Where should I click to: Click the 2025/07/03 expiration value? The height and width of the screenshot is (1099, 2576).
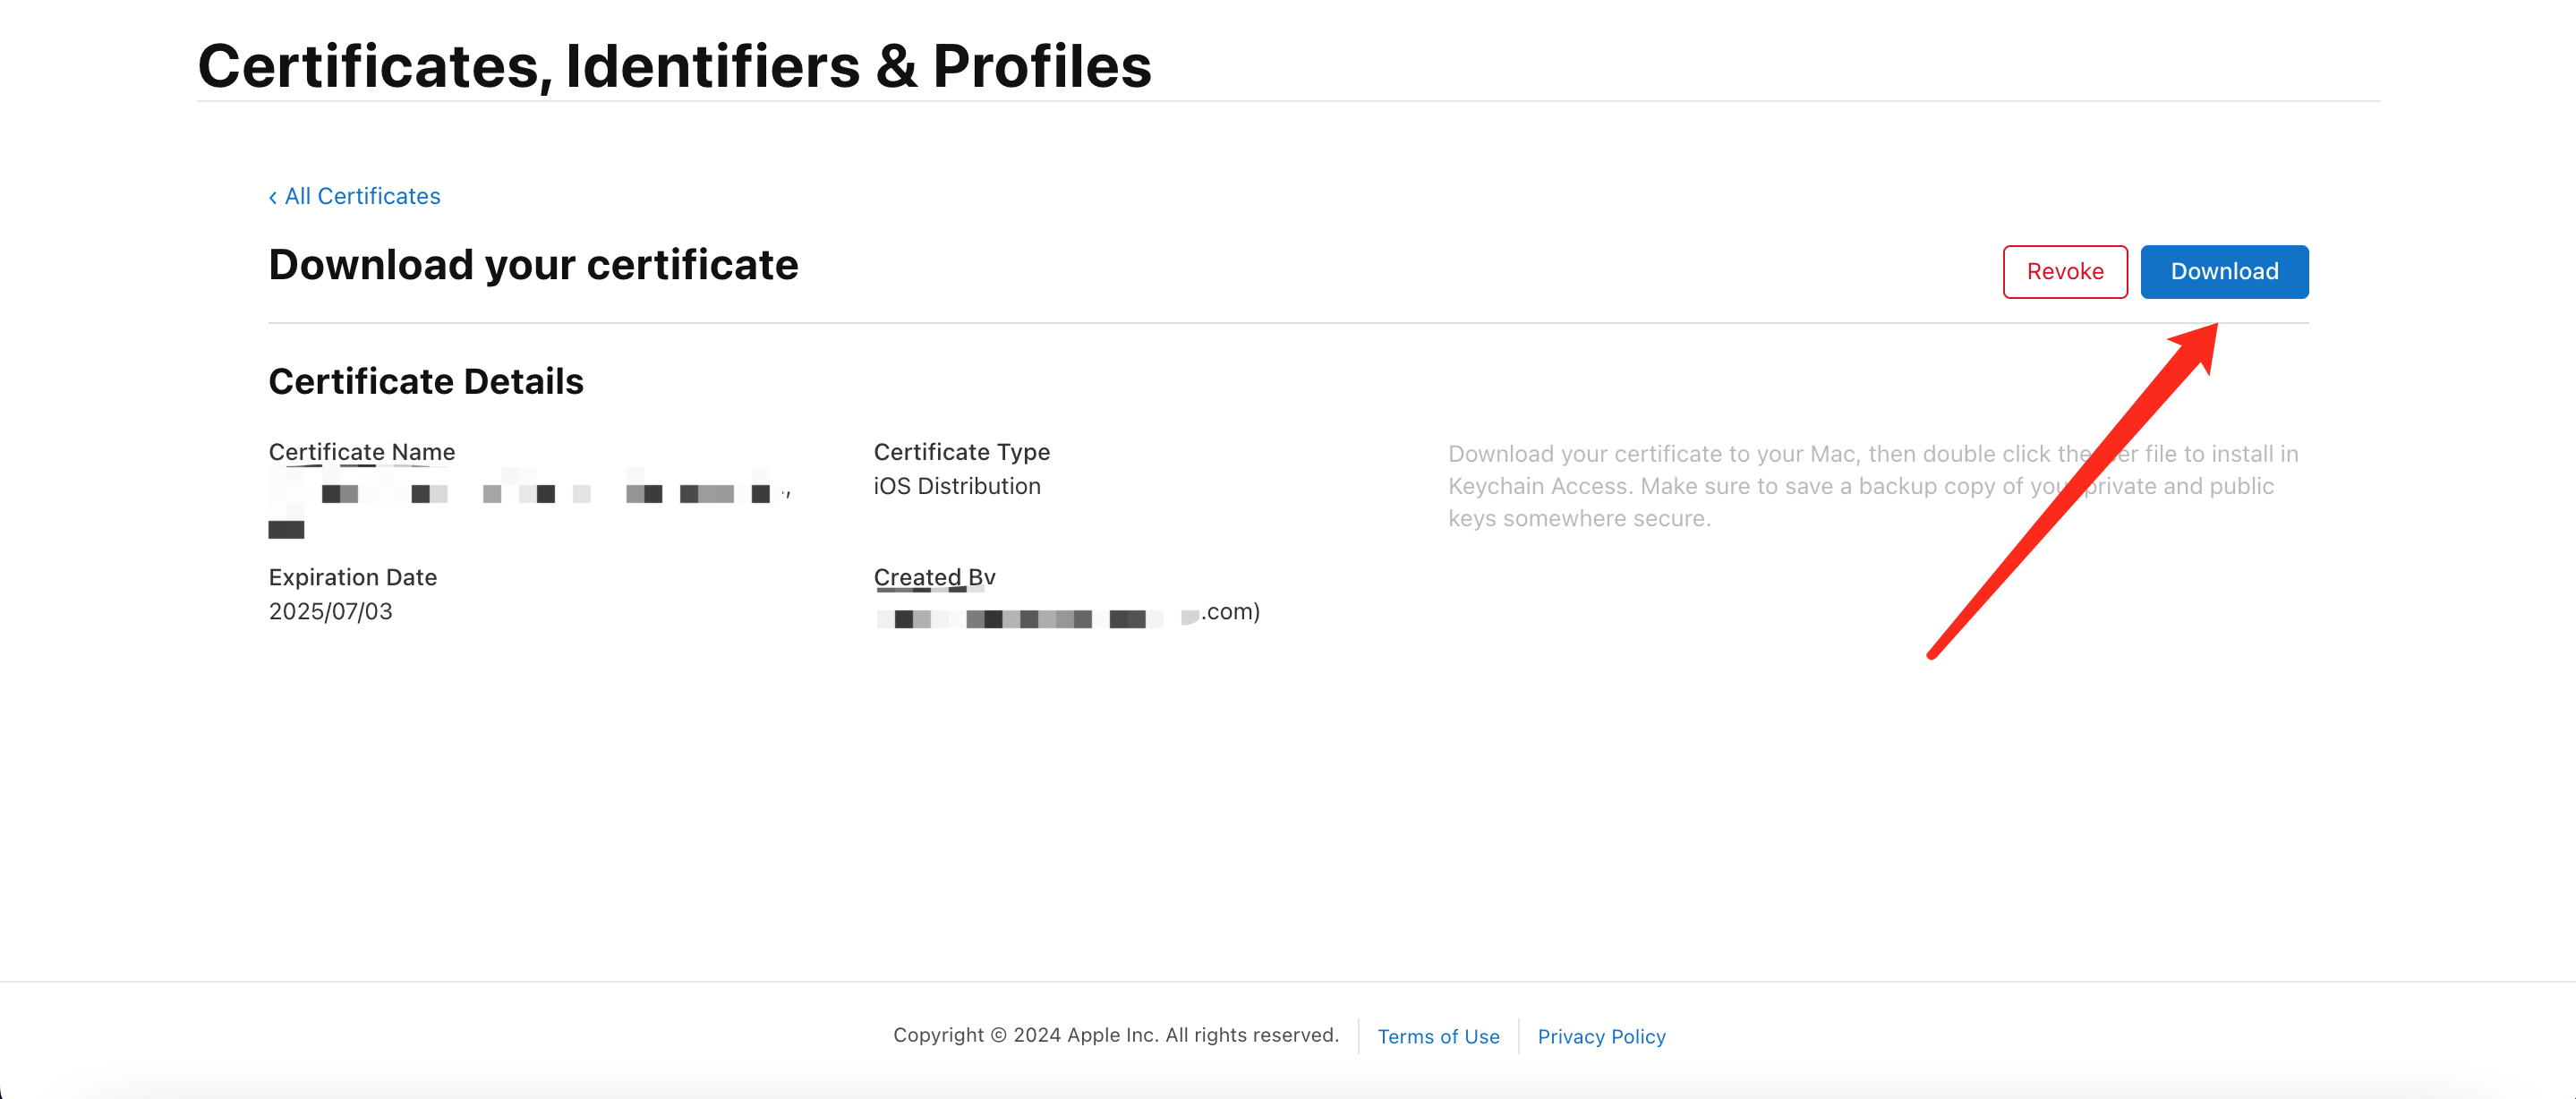(330, 611)
